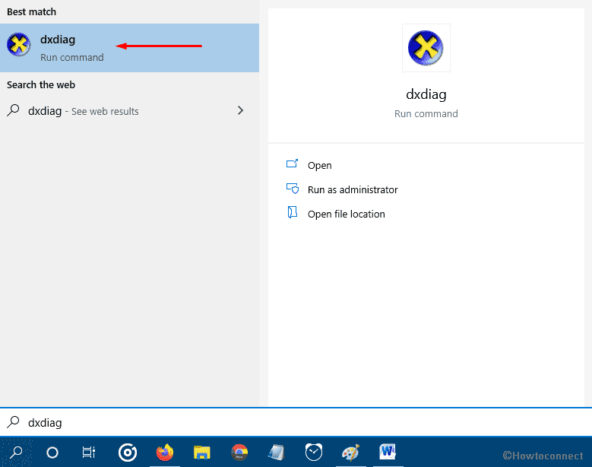Screen dimensions: 592x467
Task: Click the Open action icon
Action: (292, 163)
